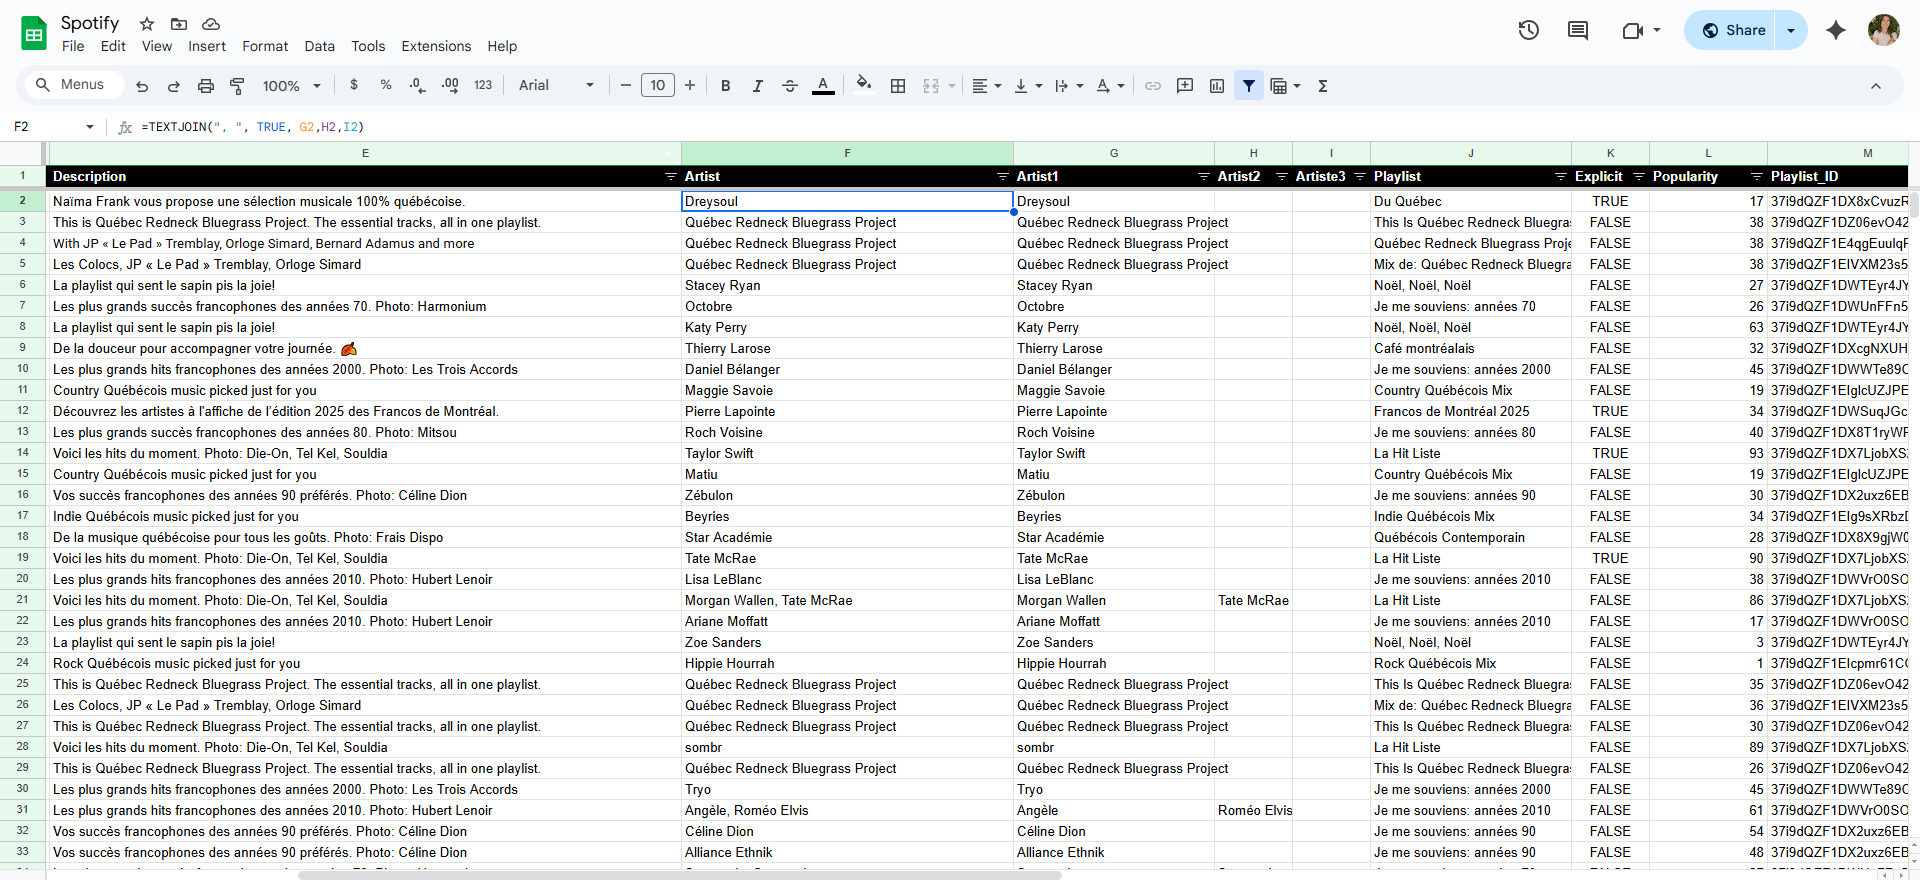
Task: Move the document using the folder icon
Action: click(x=179, y=24)
